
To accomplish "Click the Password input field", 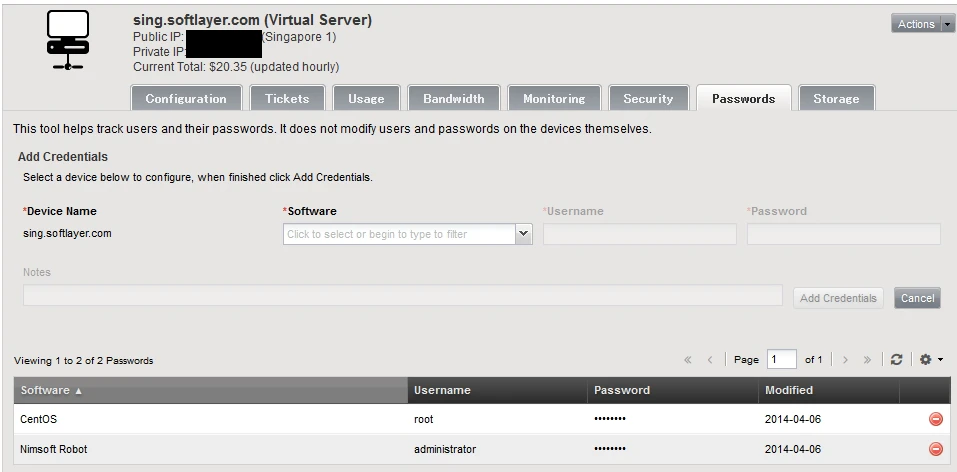I will pyautogui.click(x=843, y=234).
